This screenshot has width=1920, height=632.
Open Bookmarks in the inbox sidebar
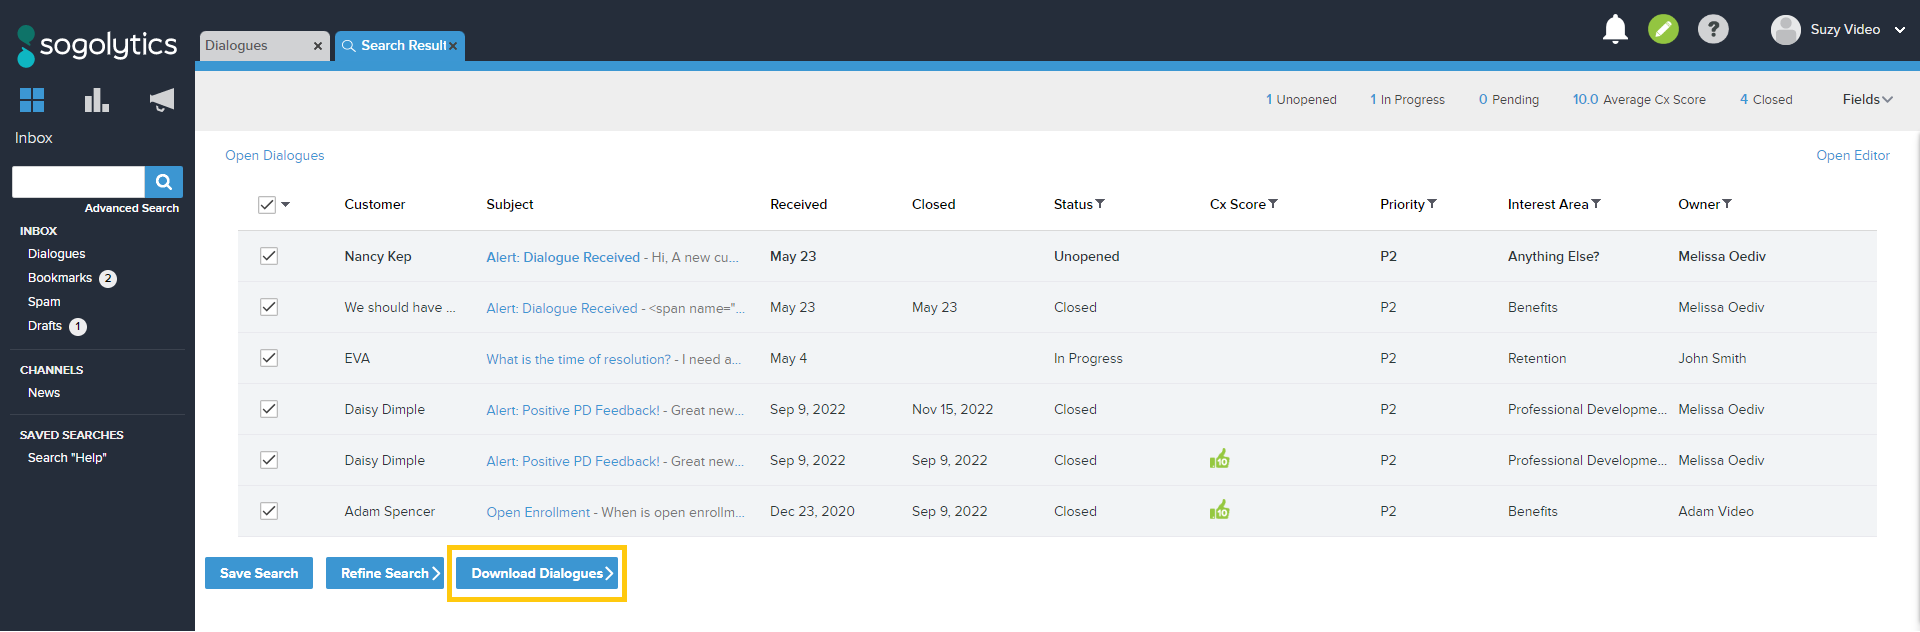click(60, 278)
